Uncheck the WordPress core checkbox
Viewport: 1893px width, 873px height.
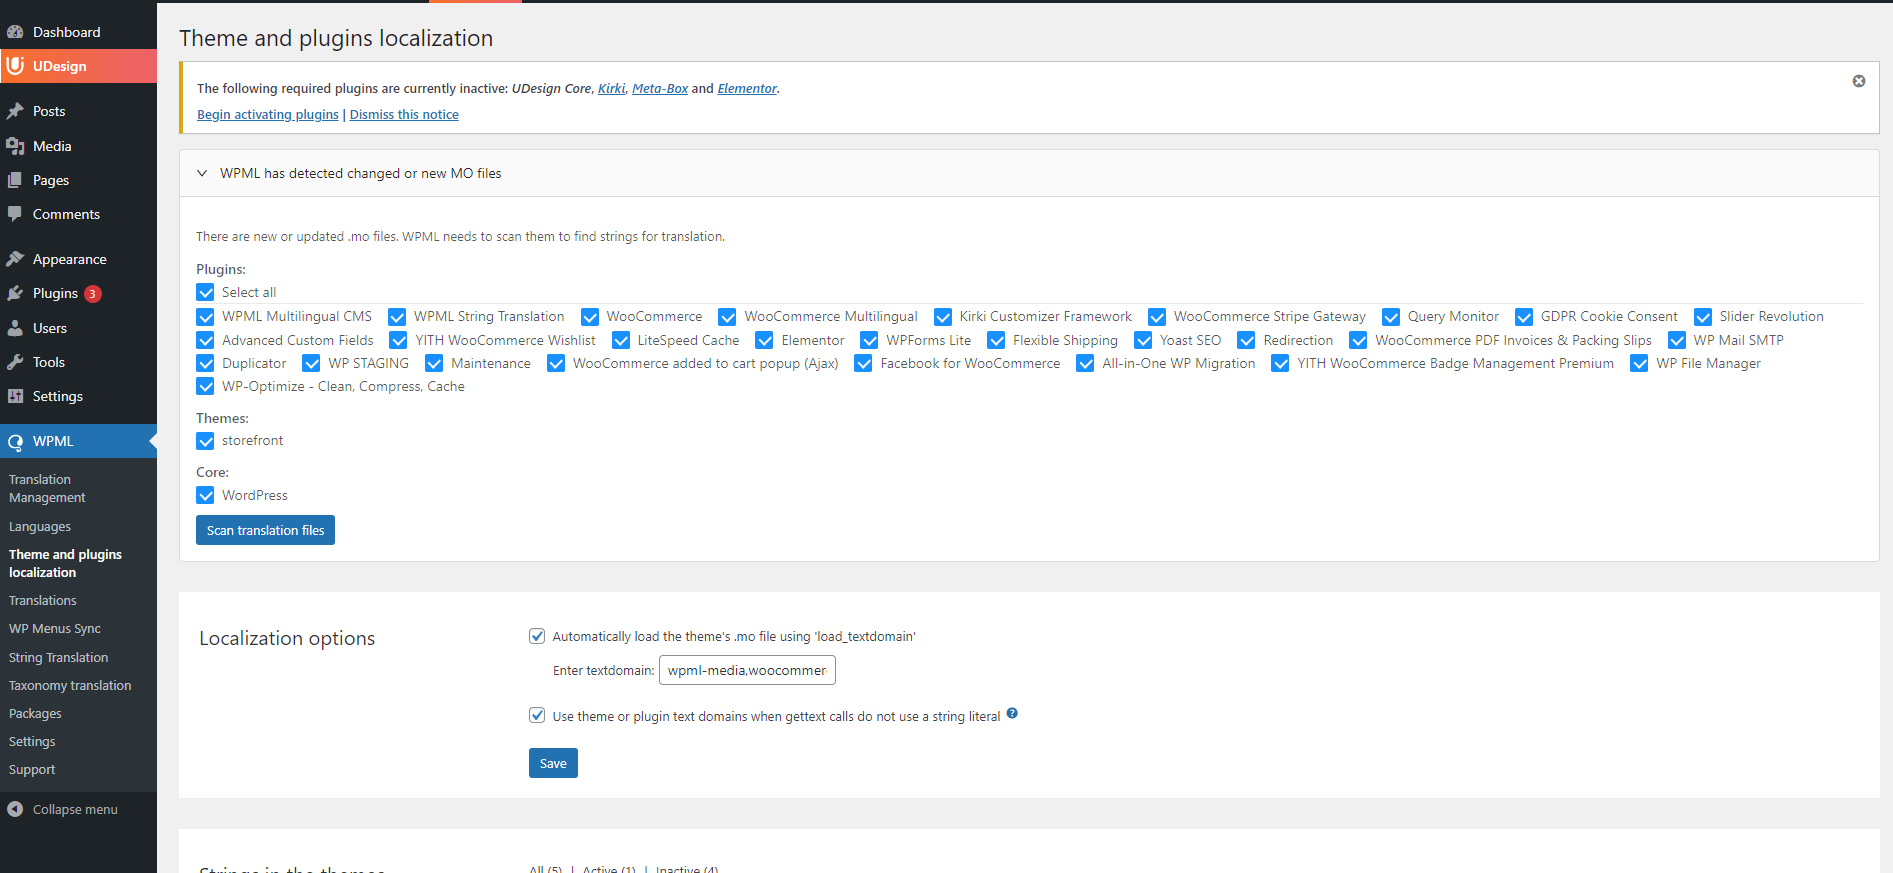pyautogui.click(x=205, y=495)
